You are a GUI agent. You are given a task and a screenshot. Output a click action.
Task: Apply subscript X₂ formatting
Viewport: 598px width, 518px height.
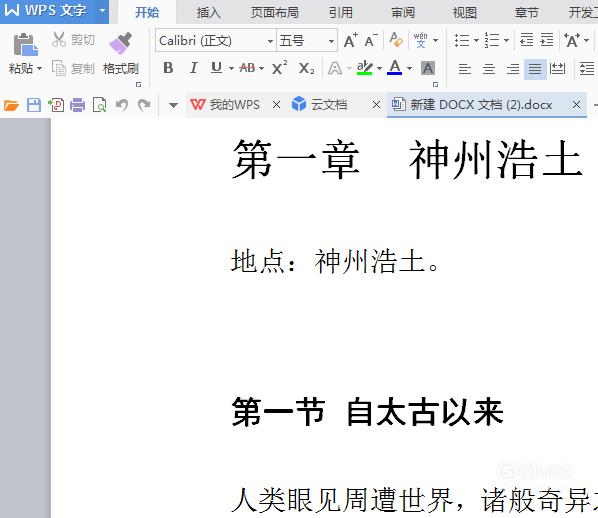pos(307,69)
